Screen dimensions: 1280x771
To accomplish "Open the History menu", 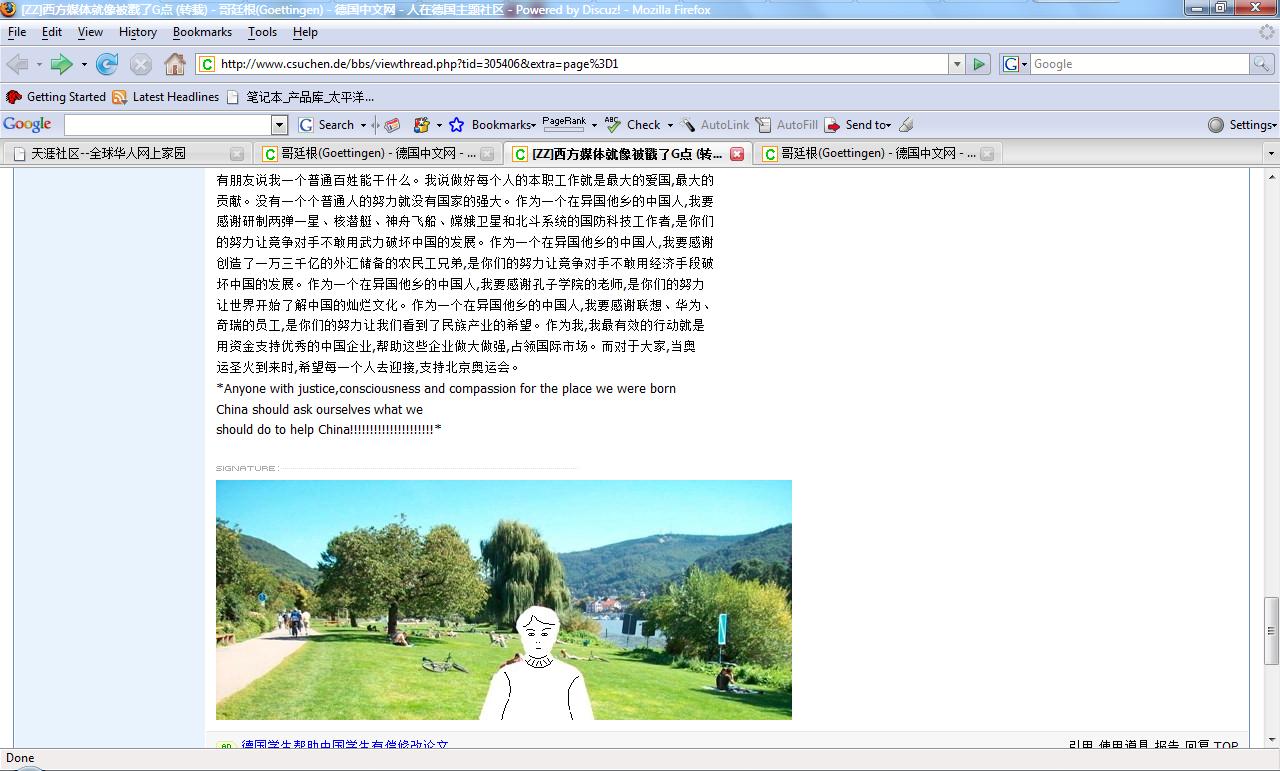I will [138, 32].
